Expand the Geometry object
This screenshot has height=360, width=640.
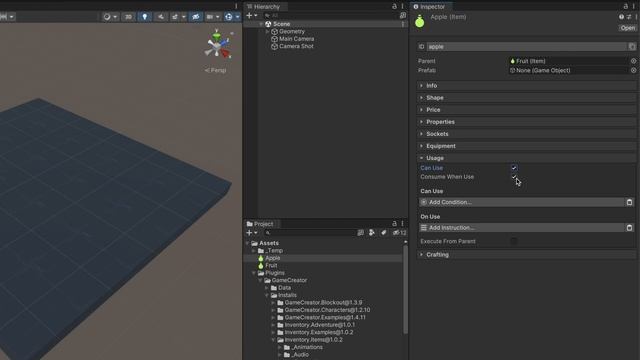pyautogui.click(x=268, y=31)
